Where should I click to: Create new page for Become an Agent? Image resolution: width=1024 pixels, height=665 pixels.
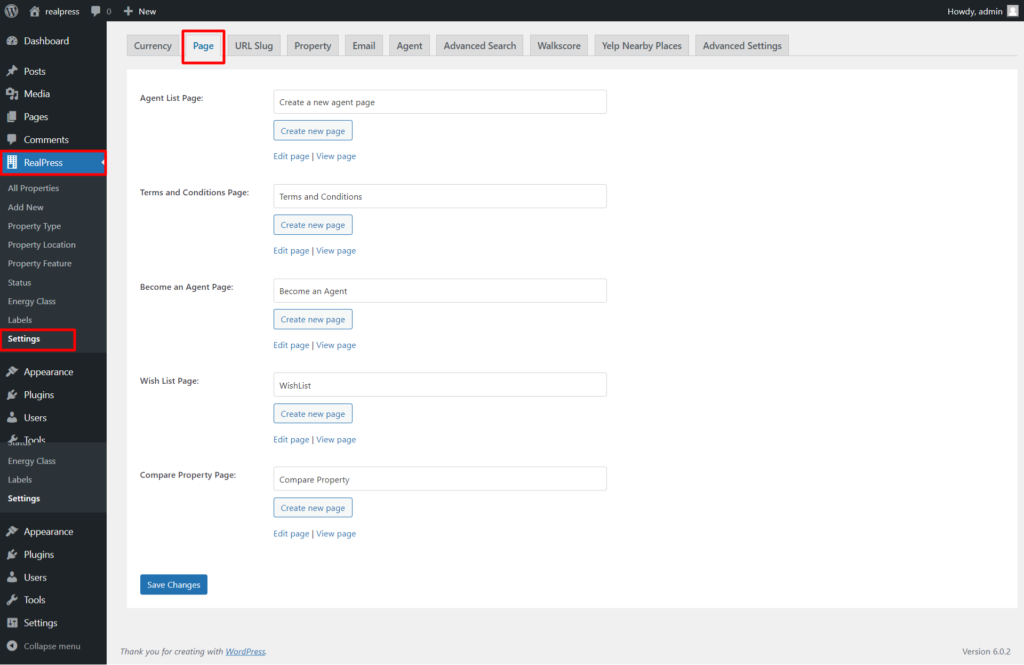(313, 319)
